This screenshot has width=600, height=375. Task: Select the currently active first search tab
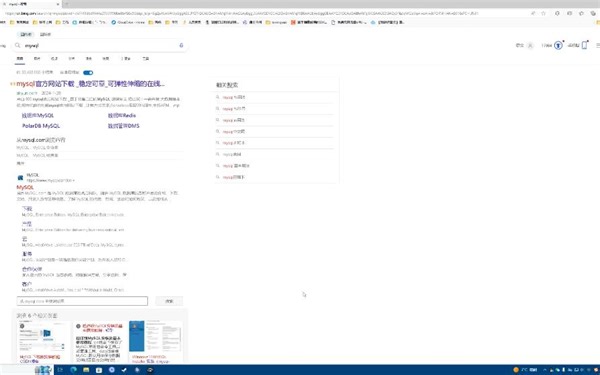[20, 59]
